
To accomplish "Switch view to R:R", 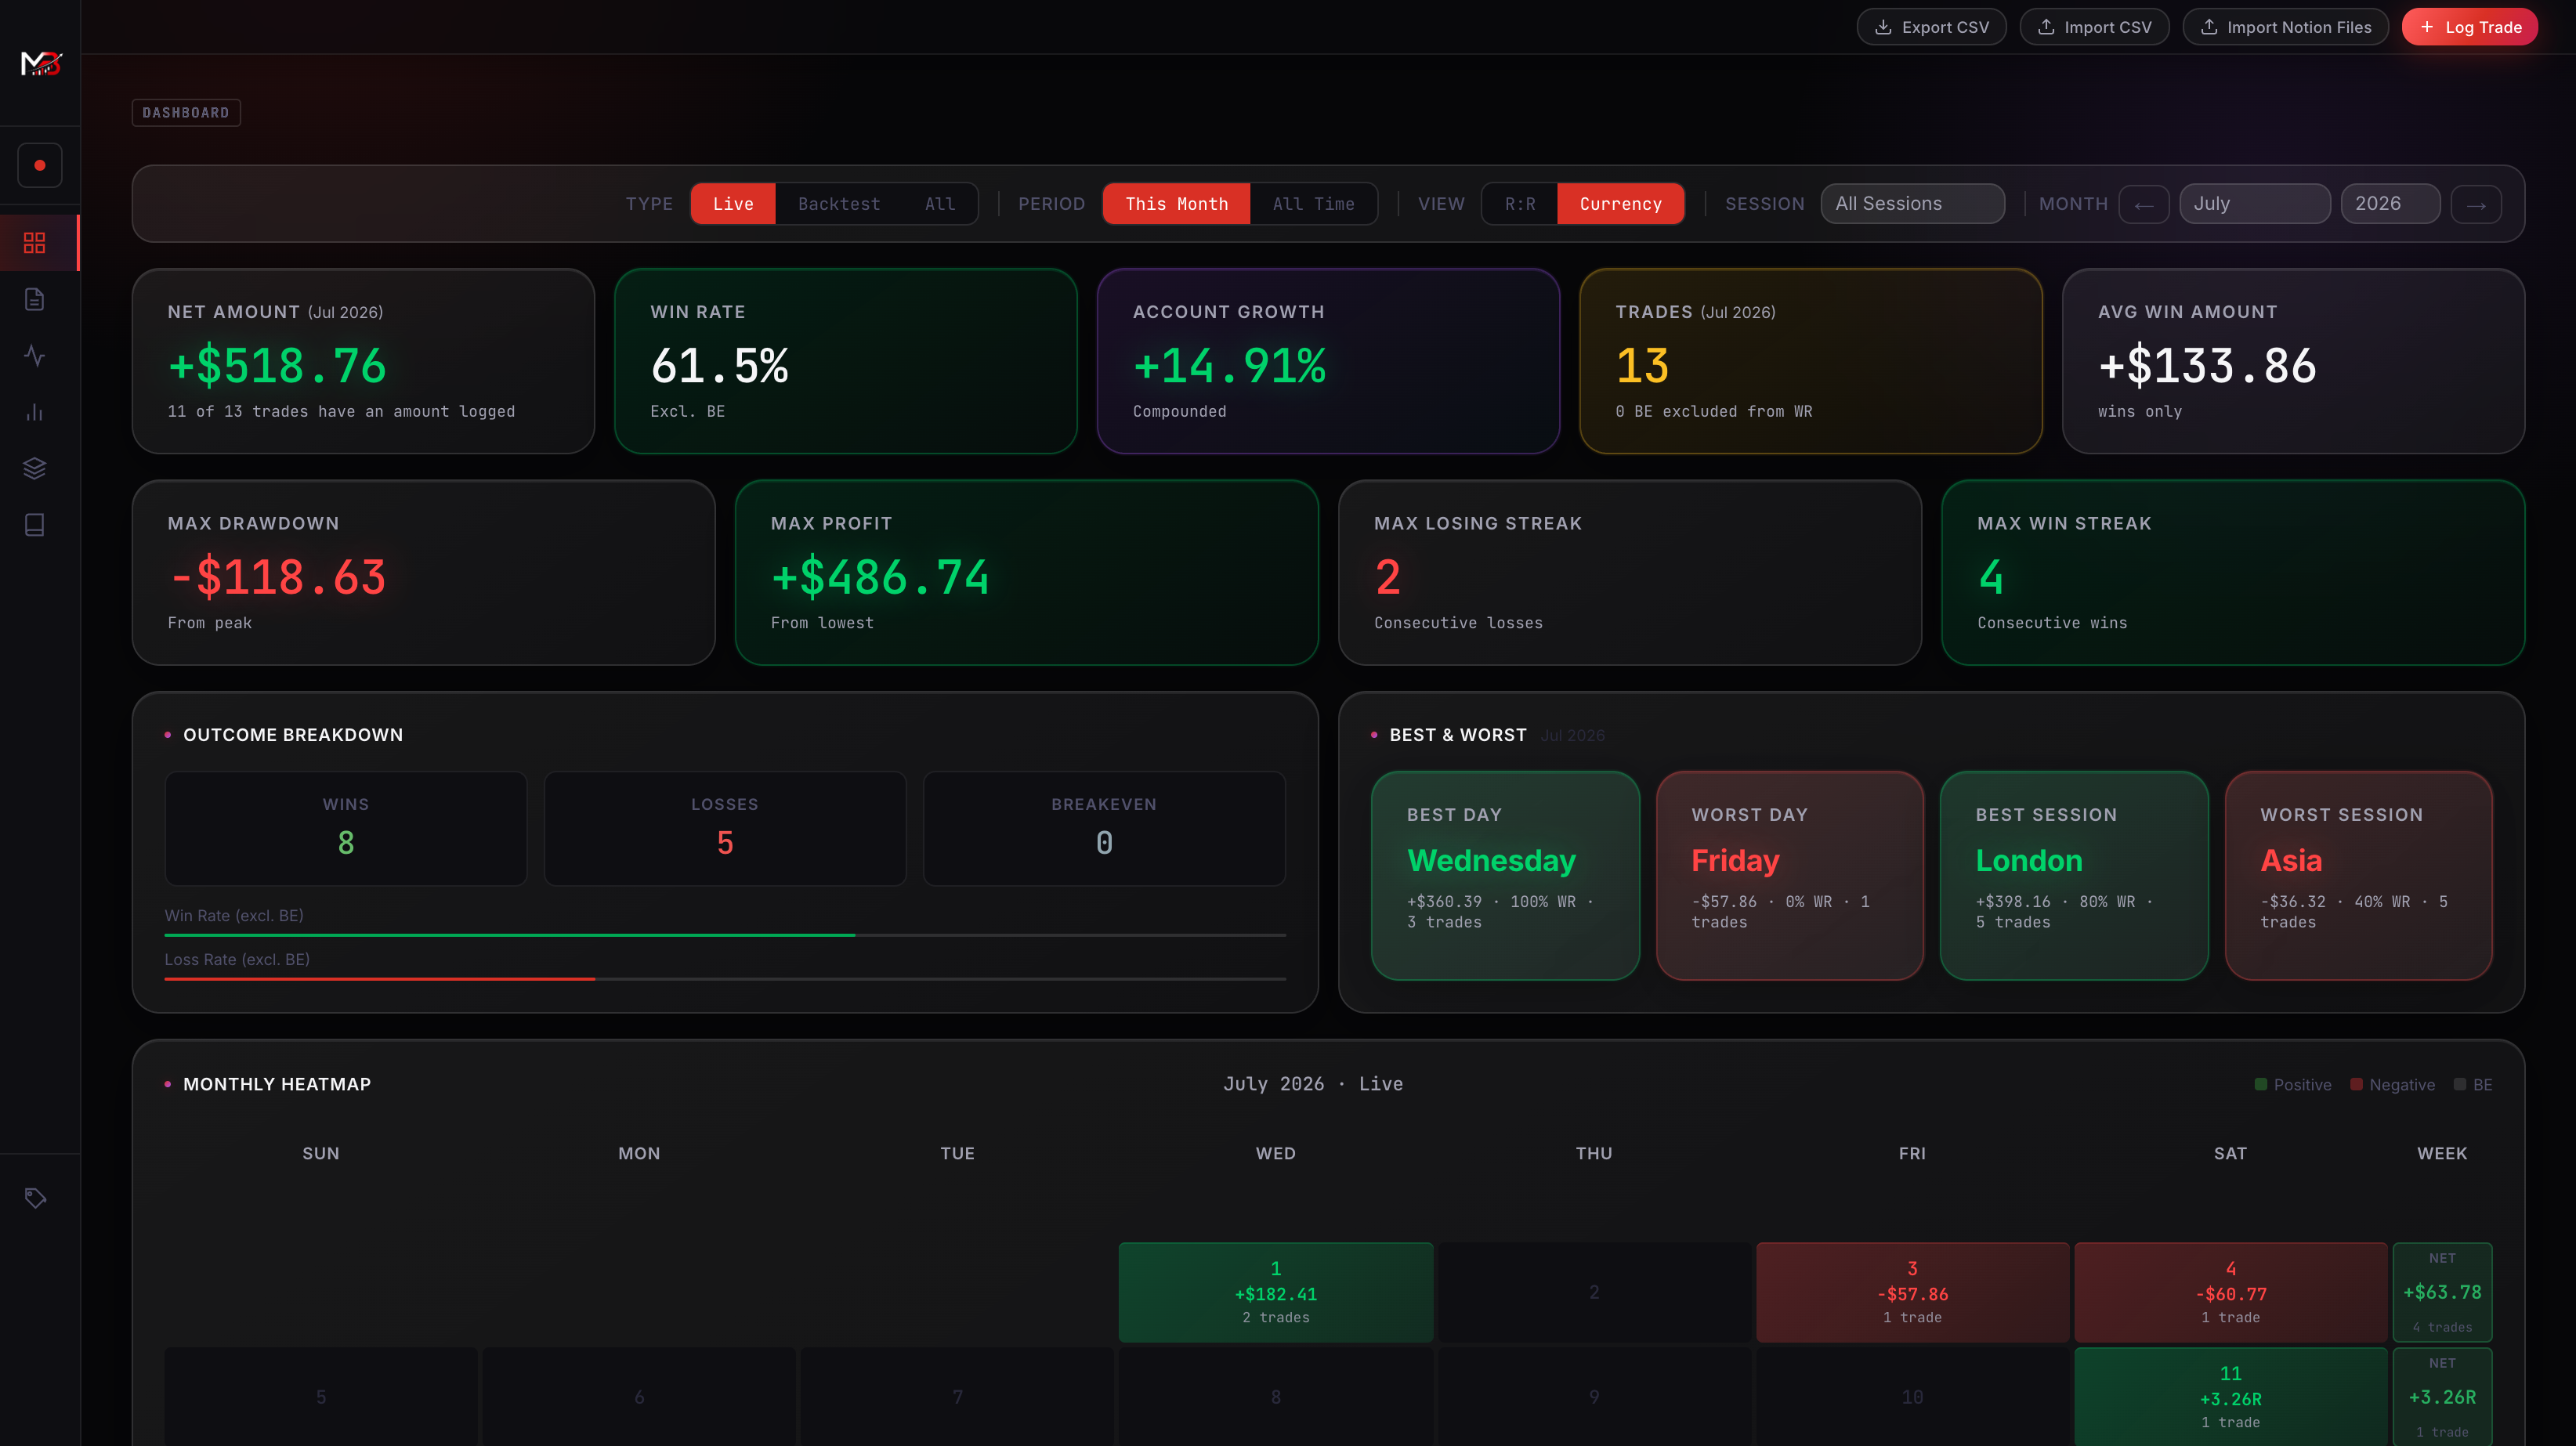I will coord(1519,204).
